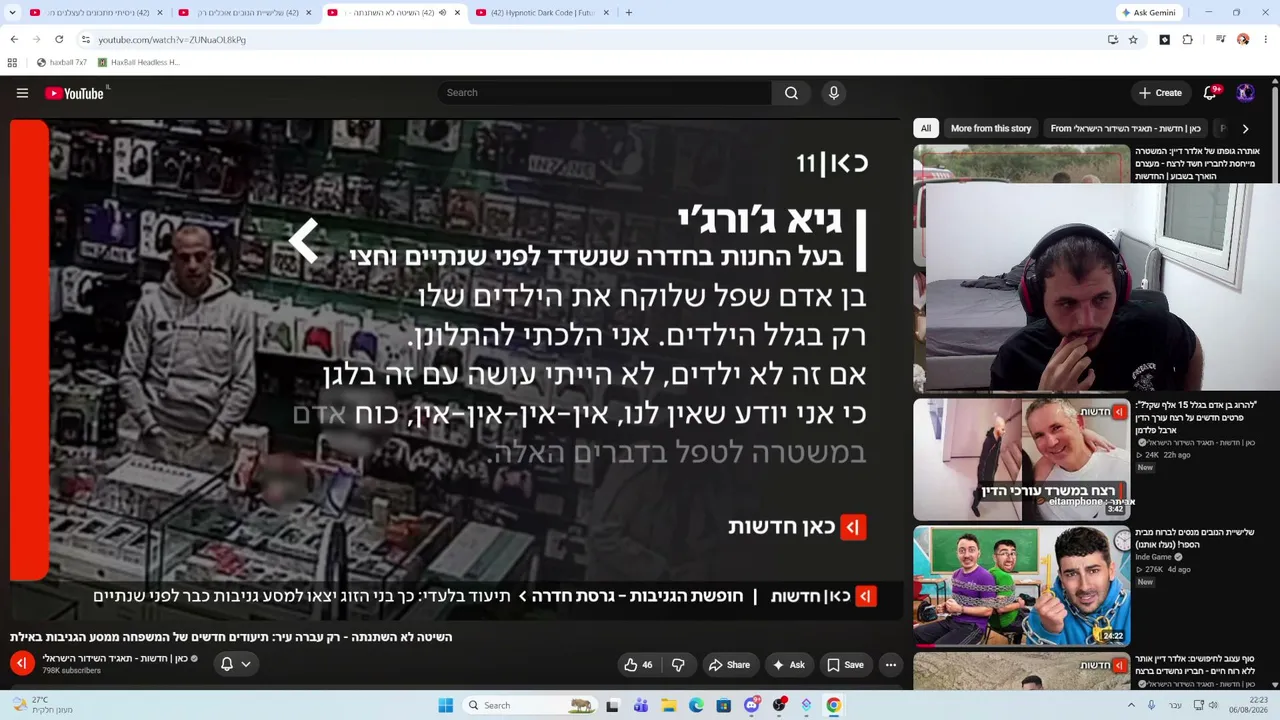Switch to the first Chrome tab
The width and height of the screenshot is (1280, 720).
tap(95, 13)
